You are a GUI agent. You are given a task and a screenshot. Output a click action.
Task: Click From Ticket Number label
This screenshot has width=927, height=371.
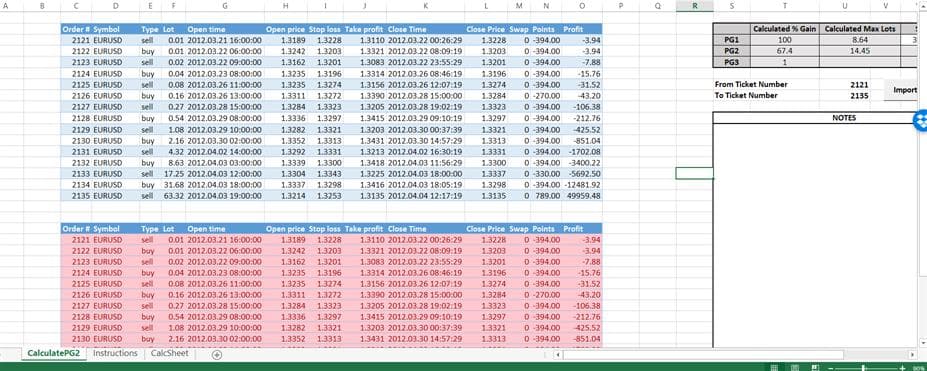[x=751, y=84]
